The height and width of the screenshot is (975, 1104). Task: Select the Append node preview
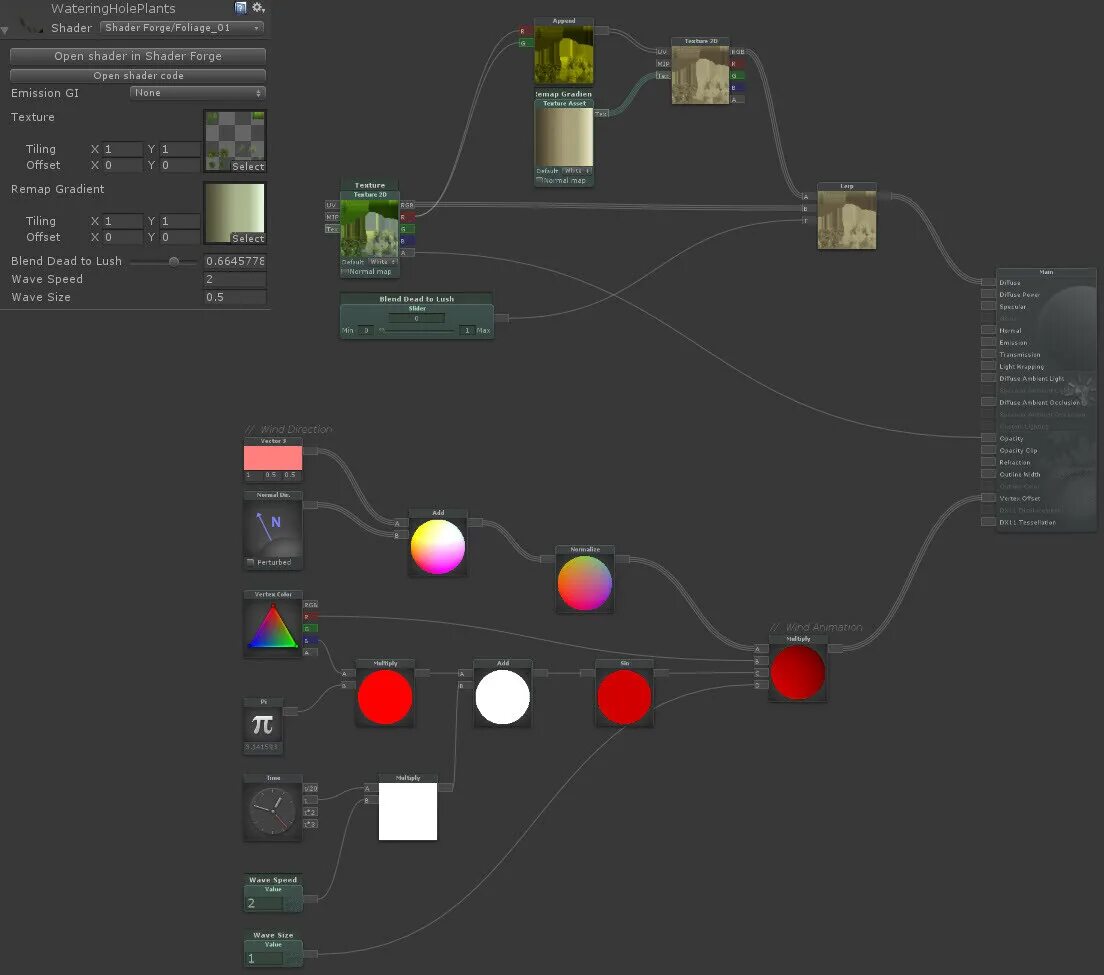(563, 55)
